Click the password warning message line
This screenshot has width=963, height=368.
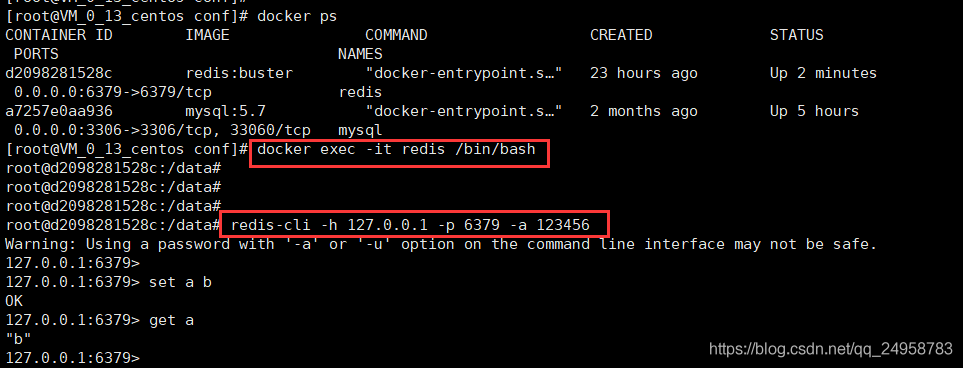point(441,245)
